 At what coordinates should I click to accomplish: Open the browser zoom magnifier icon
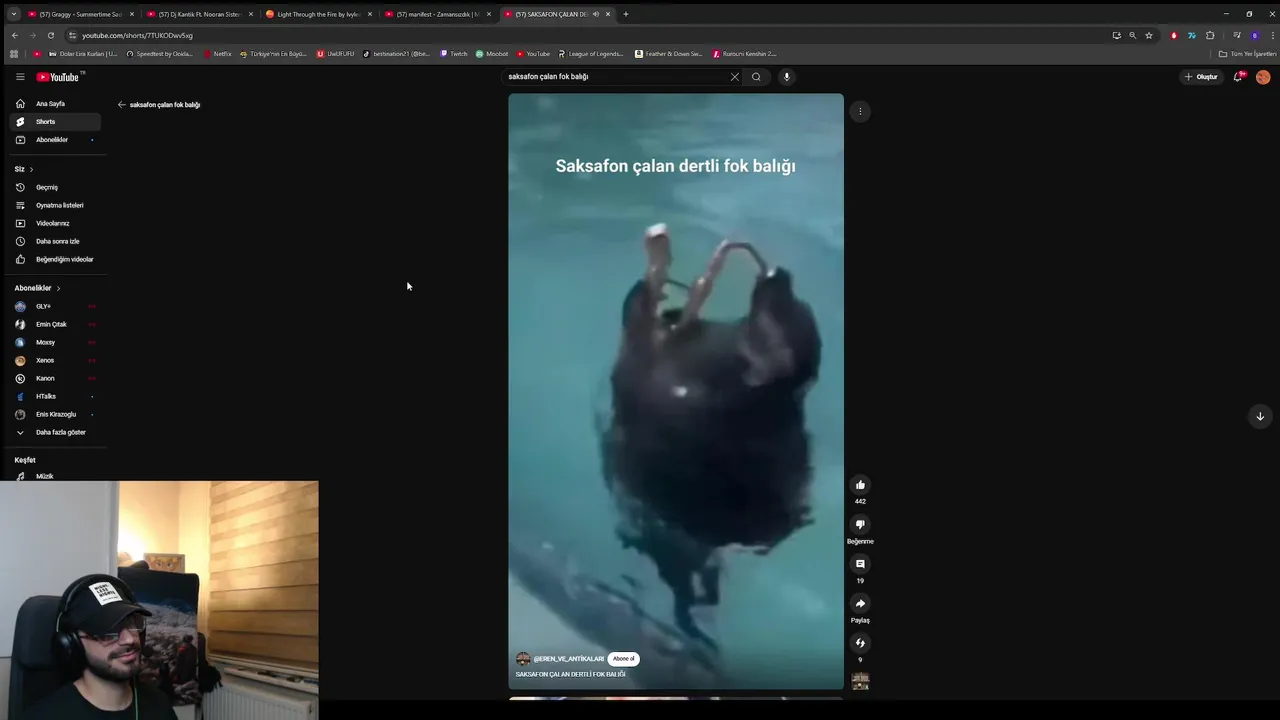[x=1133, y=35]
